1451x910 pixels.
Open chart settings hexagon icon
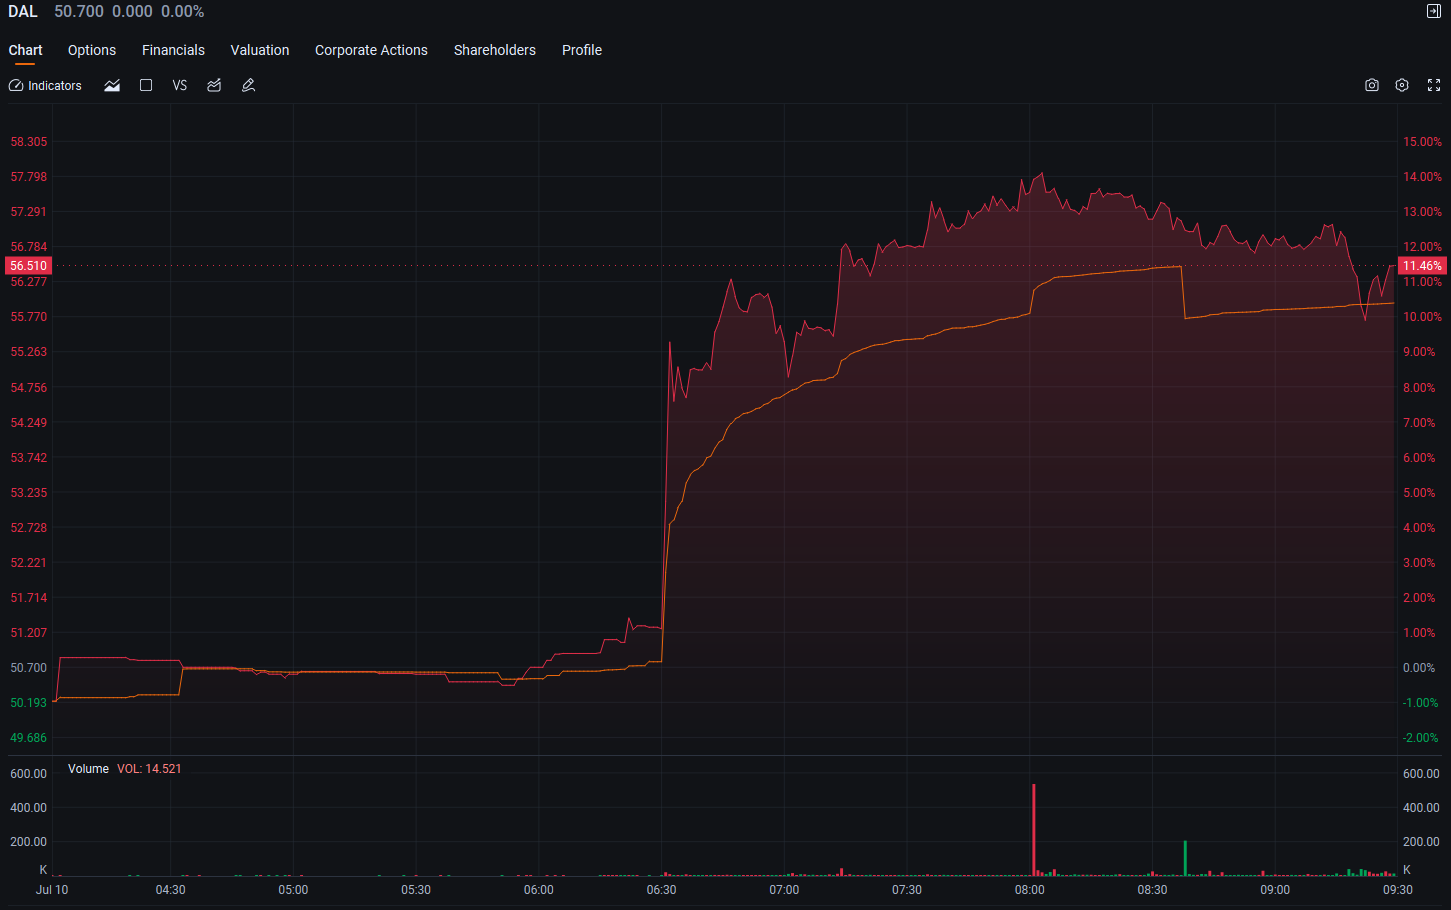pos(1402,86)
